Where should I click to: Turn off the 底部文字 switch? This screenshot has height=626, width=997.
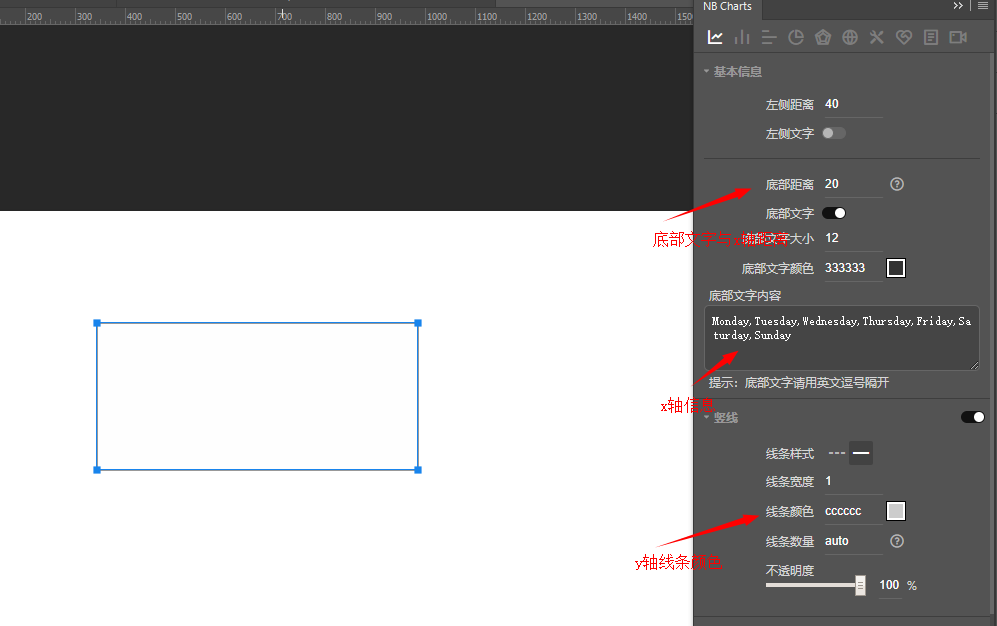coord(834,213)
